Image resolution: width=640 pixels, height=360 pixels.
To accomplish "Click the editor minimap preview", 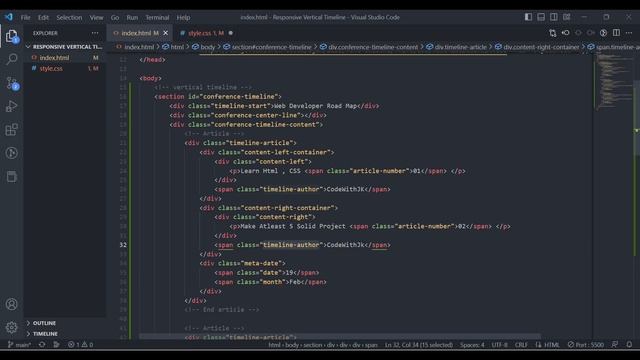I will point(613,82).
